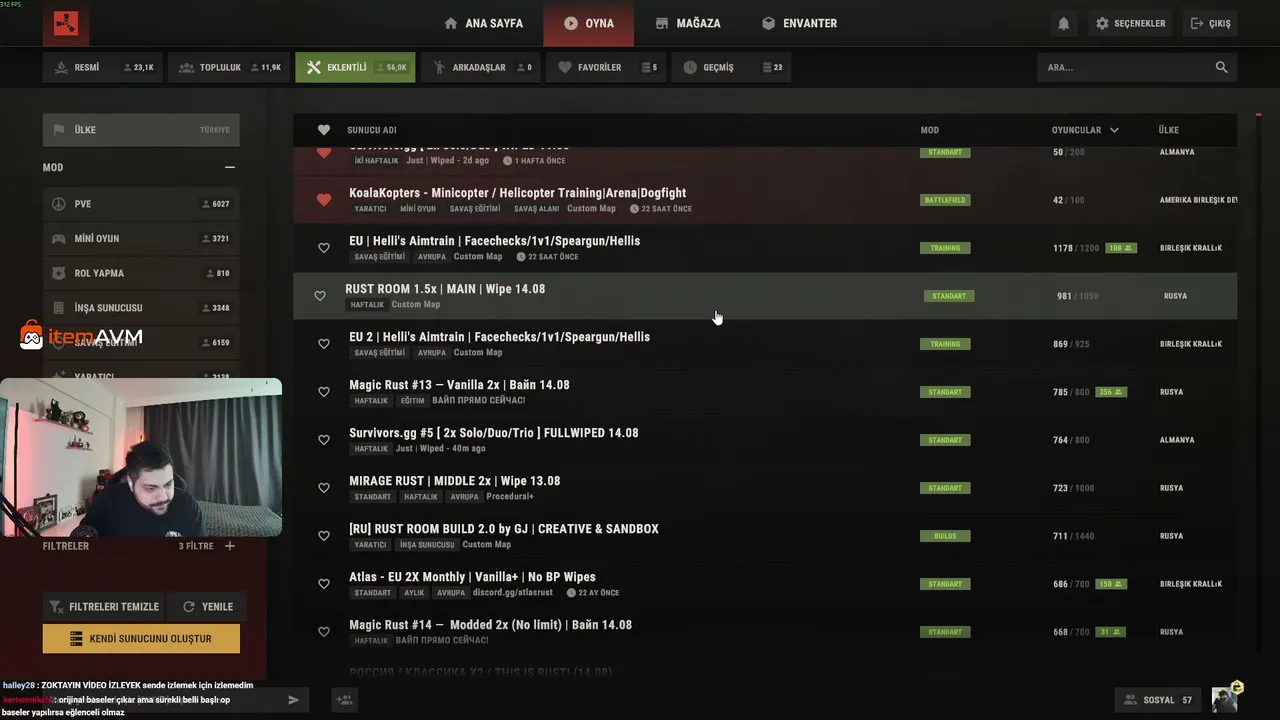The image size is (1280, 720).
Task: Open SEÇENEKLER options
Action: 1131,23
